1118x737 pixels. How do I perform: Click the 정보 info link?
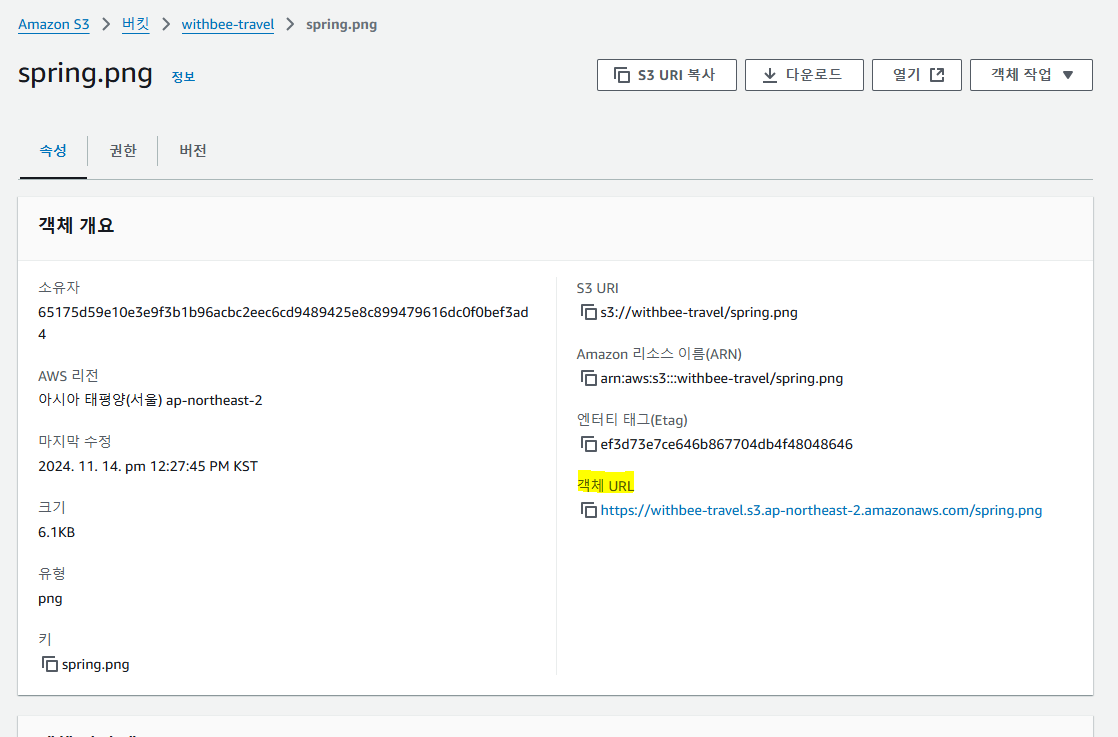tap(183, 76)
